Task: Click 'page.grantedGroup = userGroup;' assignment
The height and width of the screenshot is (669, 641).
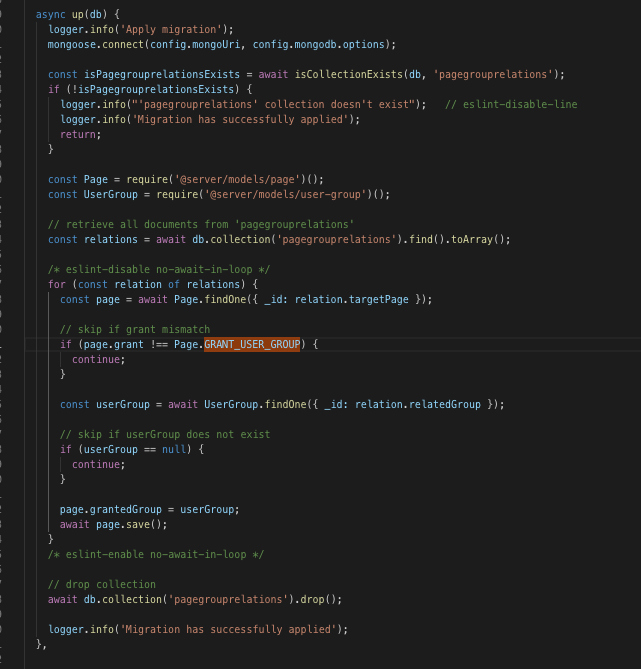Action: pos(150,509)
